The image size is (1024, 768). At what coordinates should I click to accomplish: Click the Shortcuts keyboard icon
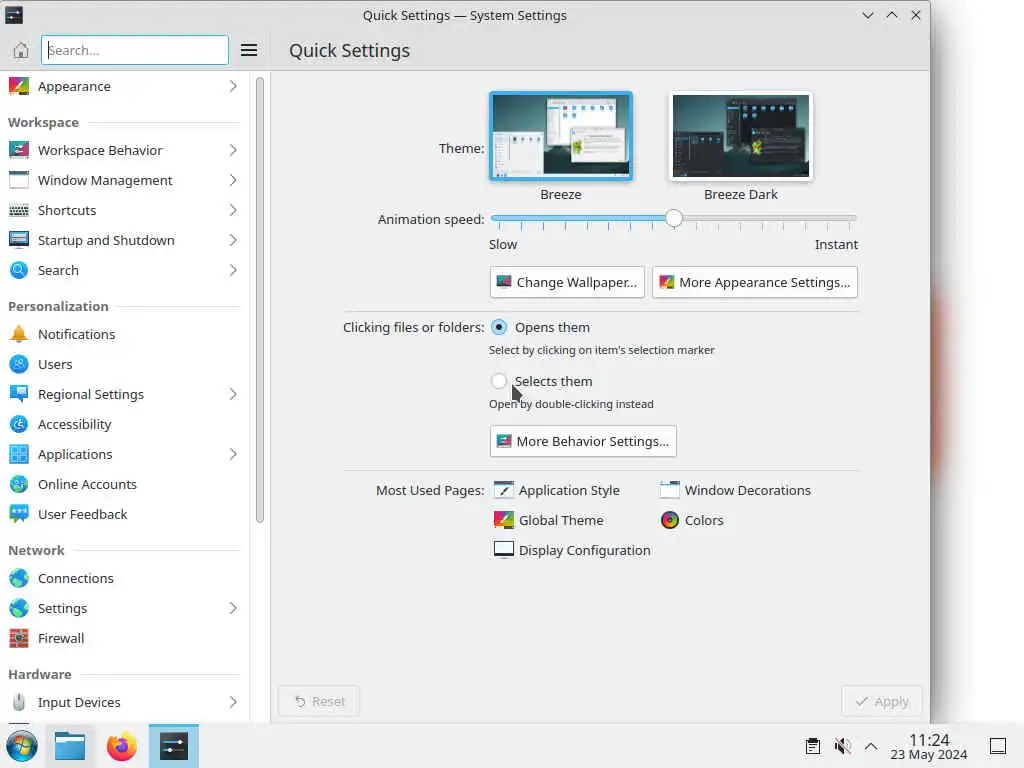coord(19,210)
